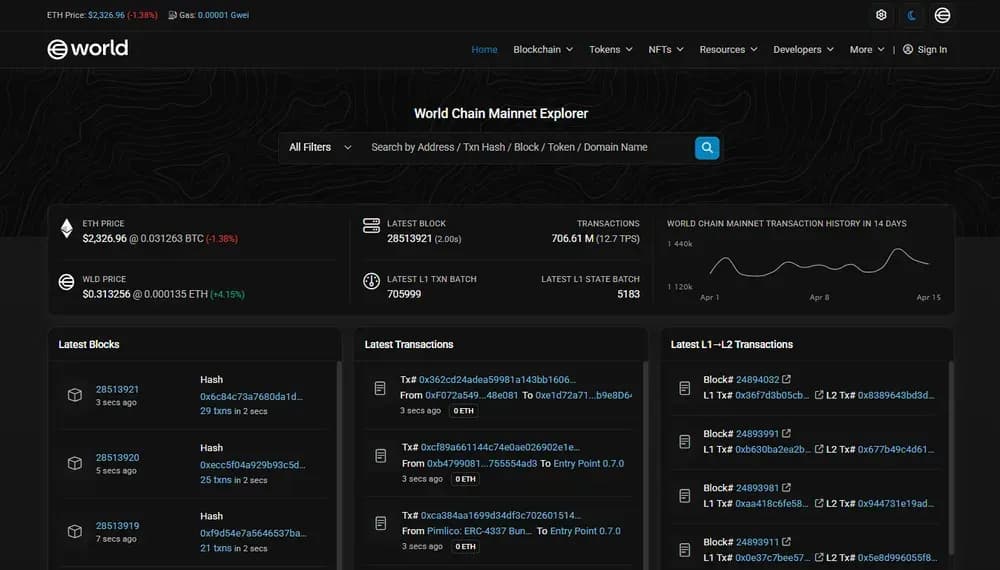Click the Latest L1 State Batch value 5183
This screenshot has height=570, width=1000.
[x=628, y=294]
